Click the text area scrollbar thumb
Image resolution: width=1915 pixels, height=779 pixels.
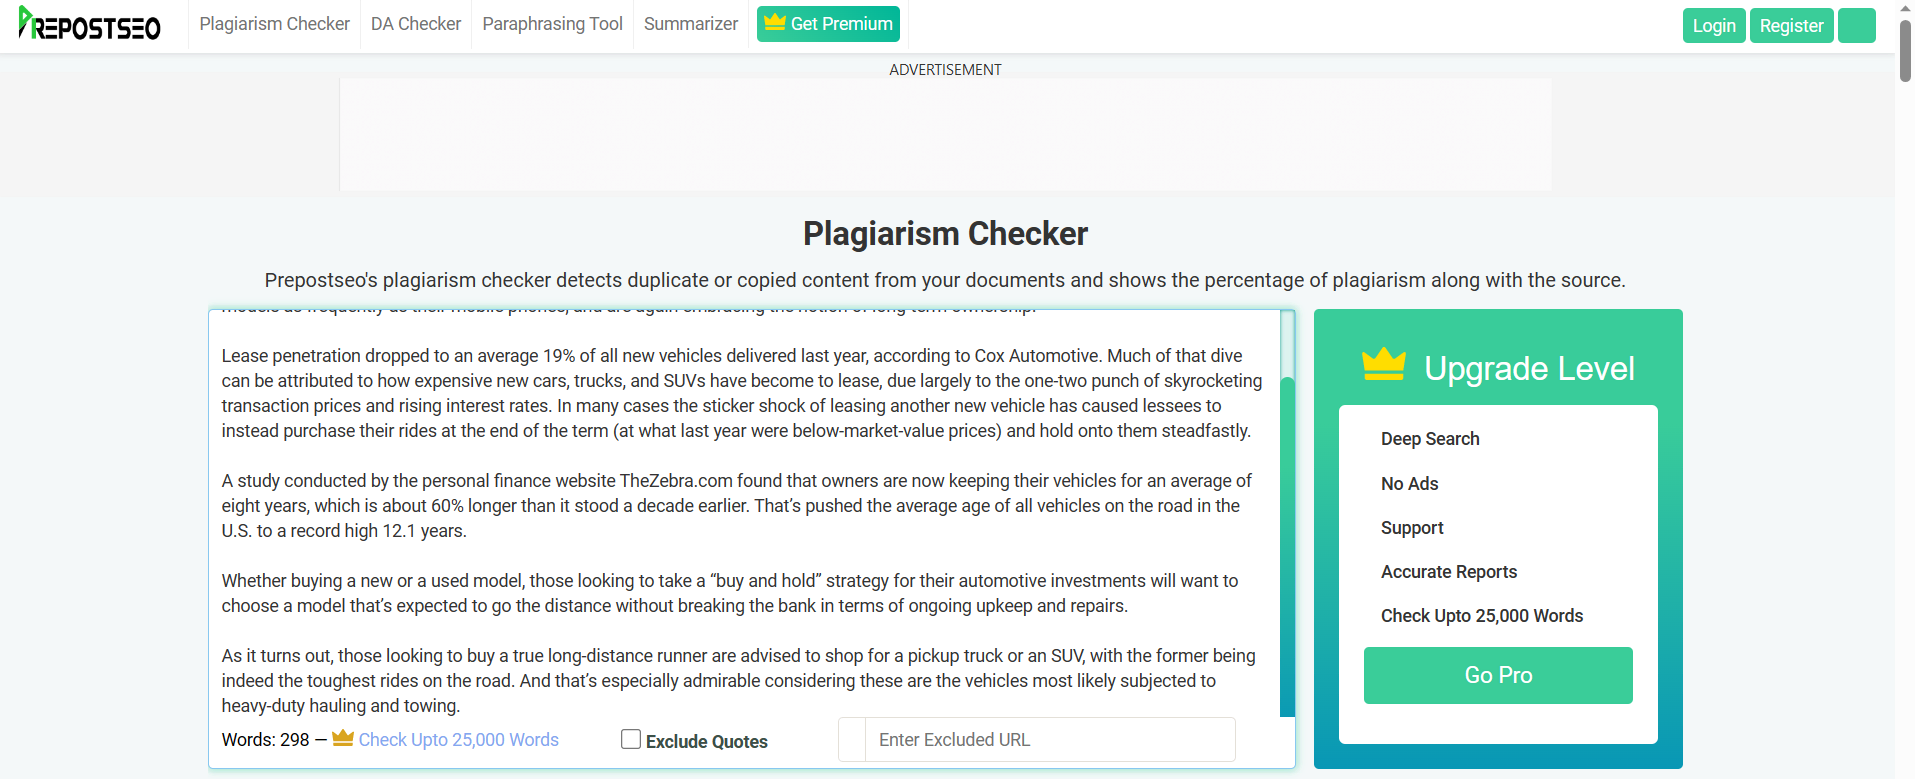[x=1288, y=545]
